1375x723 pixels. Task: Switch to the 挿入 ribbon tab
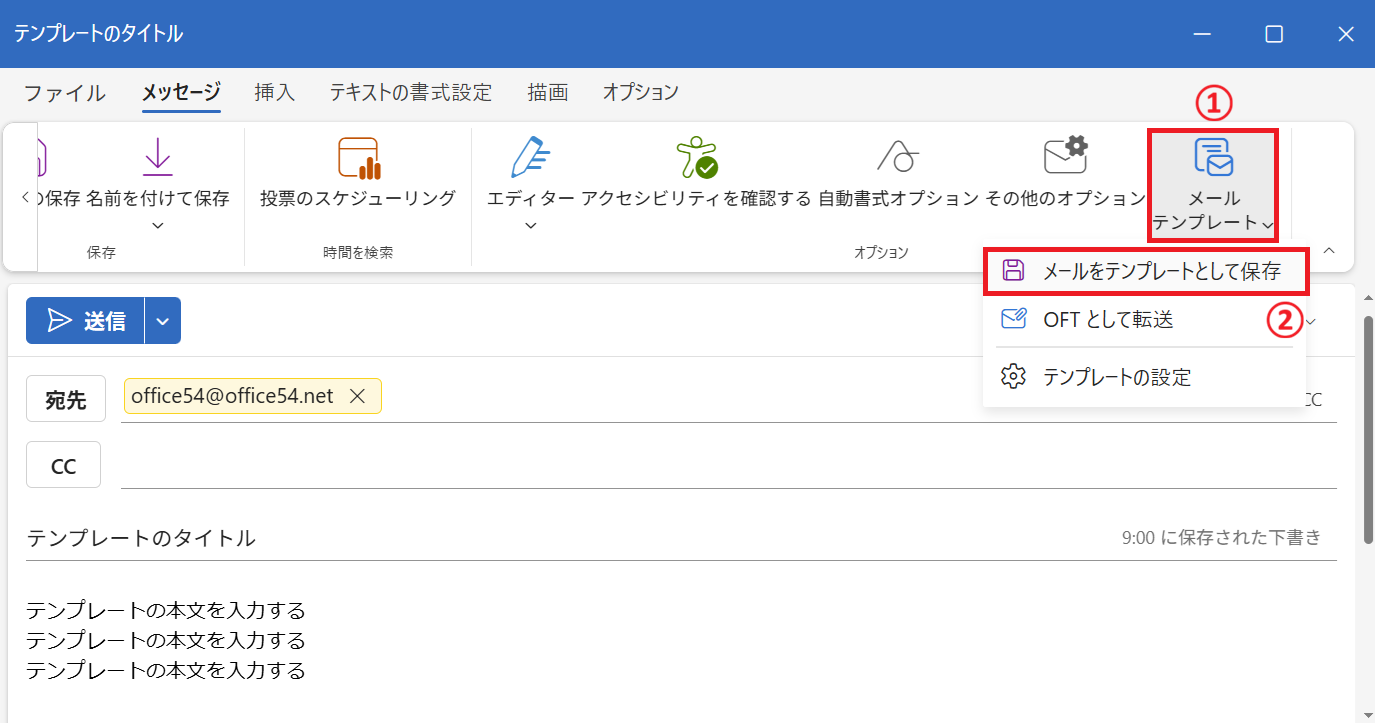pos(274,92)
